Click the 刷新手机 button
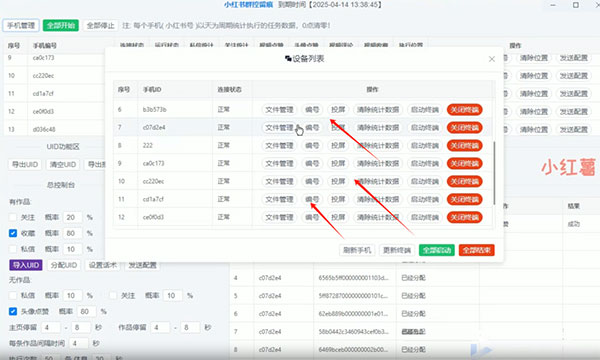This screenshot has width=600, height=360. (357, 251)
